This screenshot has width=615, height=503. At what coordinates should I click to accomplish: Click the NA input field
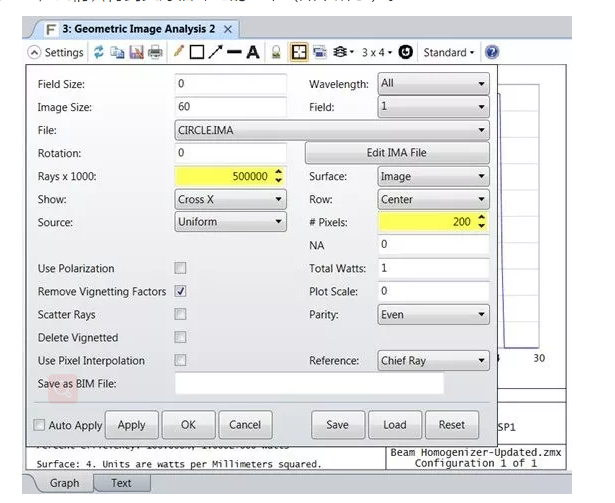433,245
